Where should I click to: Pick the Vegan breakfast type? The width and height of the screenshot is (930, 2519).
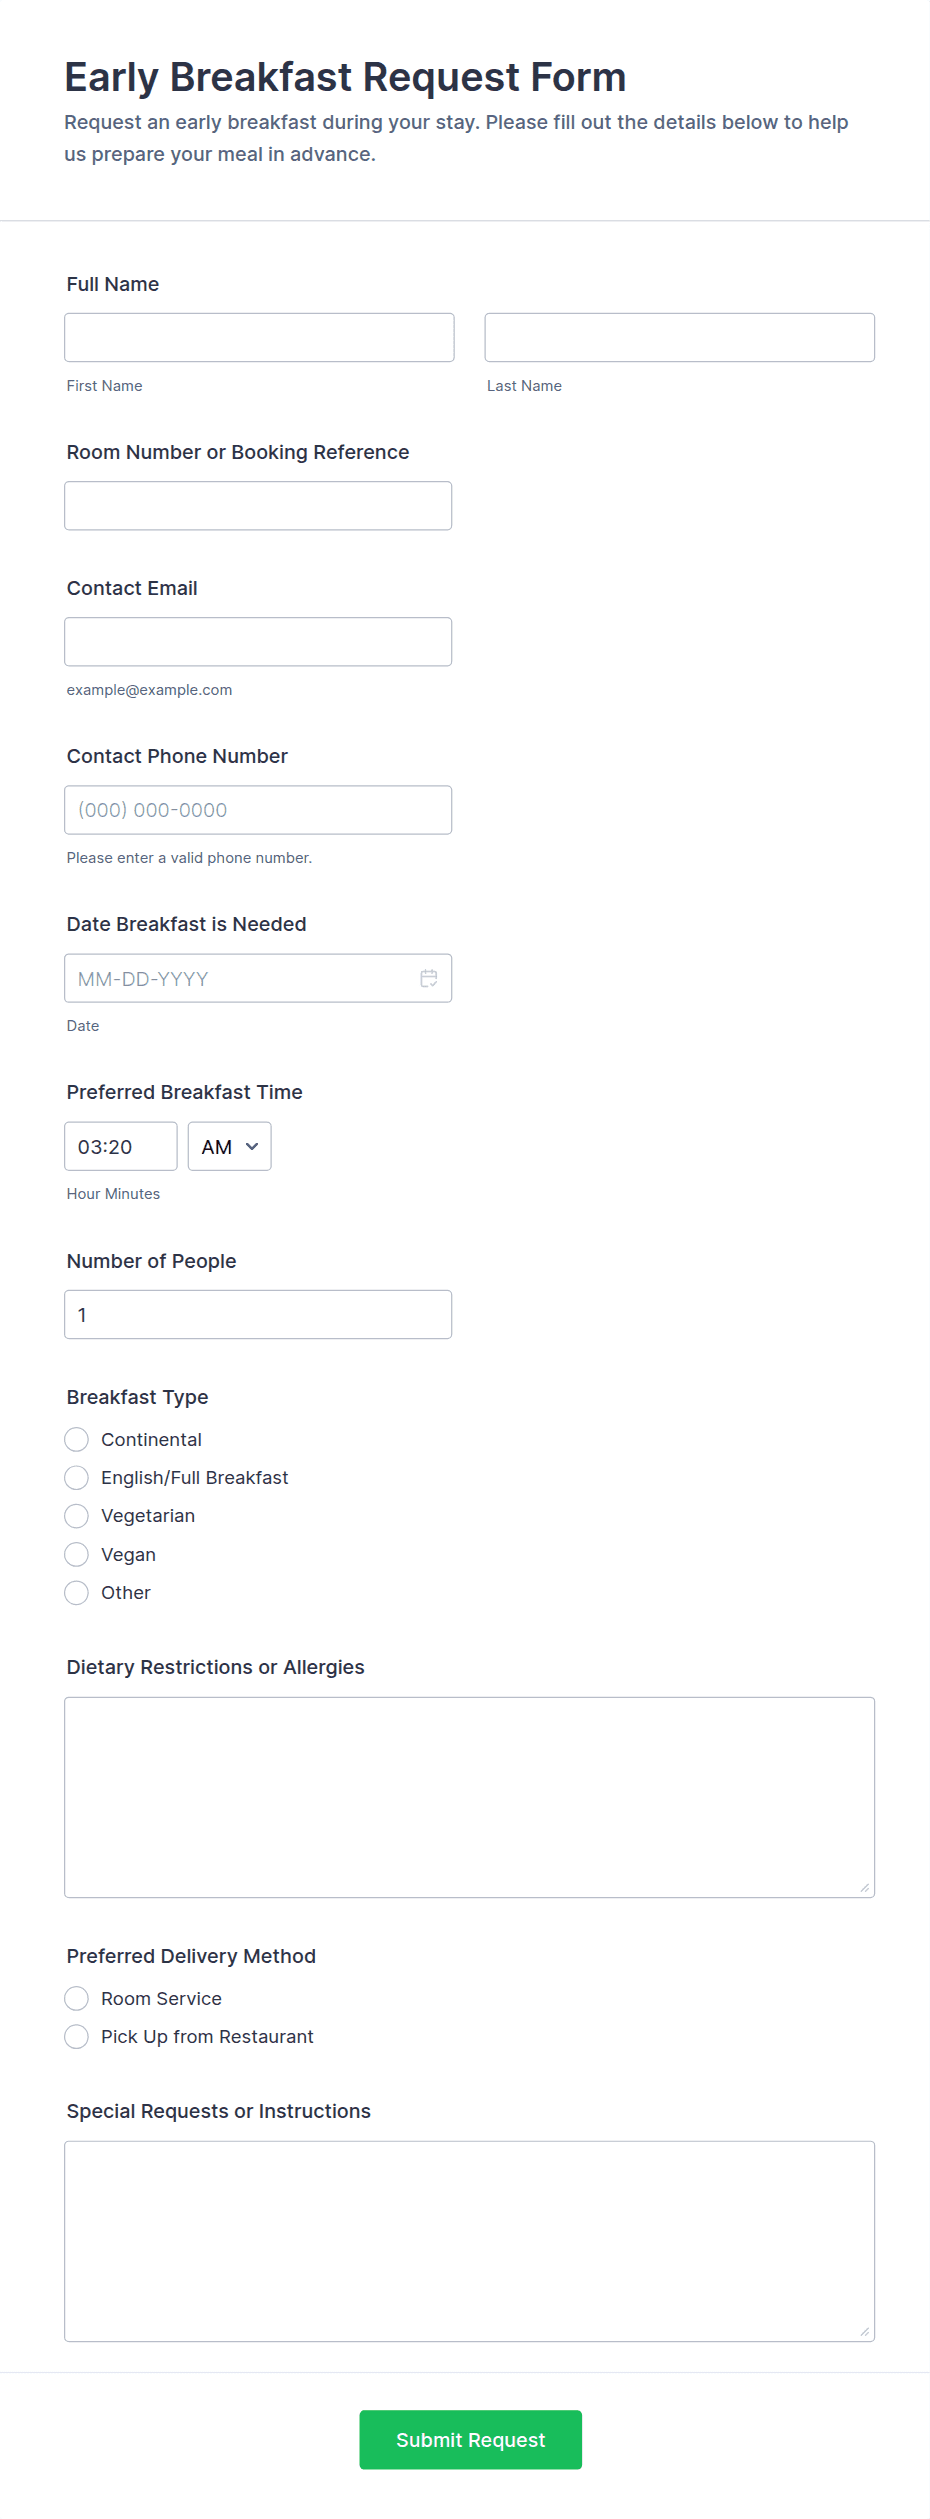click(77, 1554)
